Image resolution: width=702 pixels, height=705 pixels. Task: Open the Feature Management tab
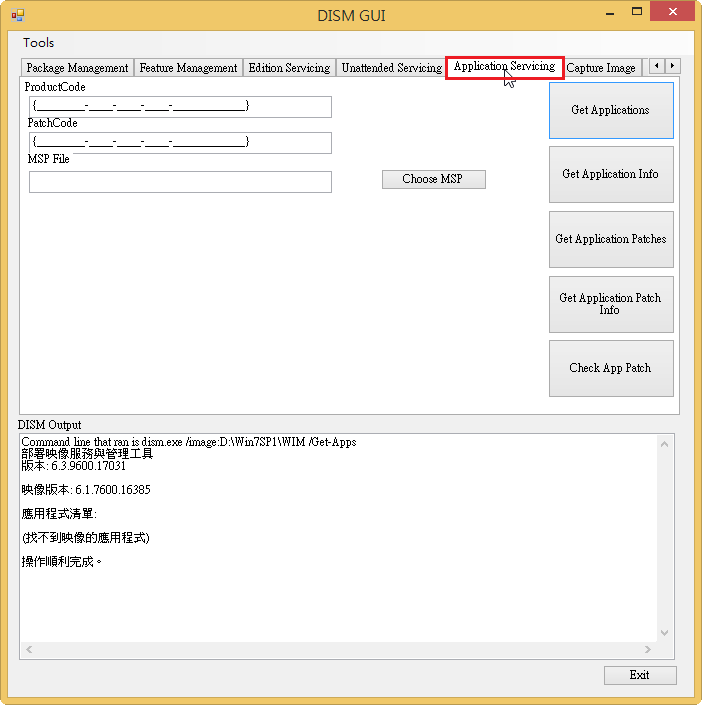coord(188,68)
